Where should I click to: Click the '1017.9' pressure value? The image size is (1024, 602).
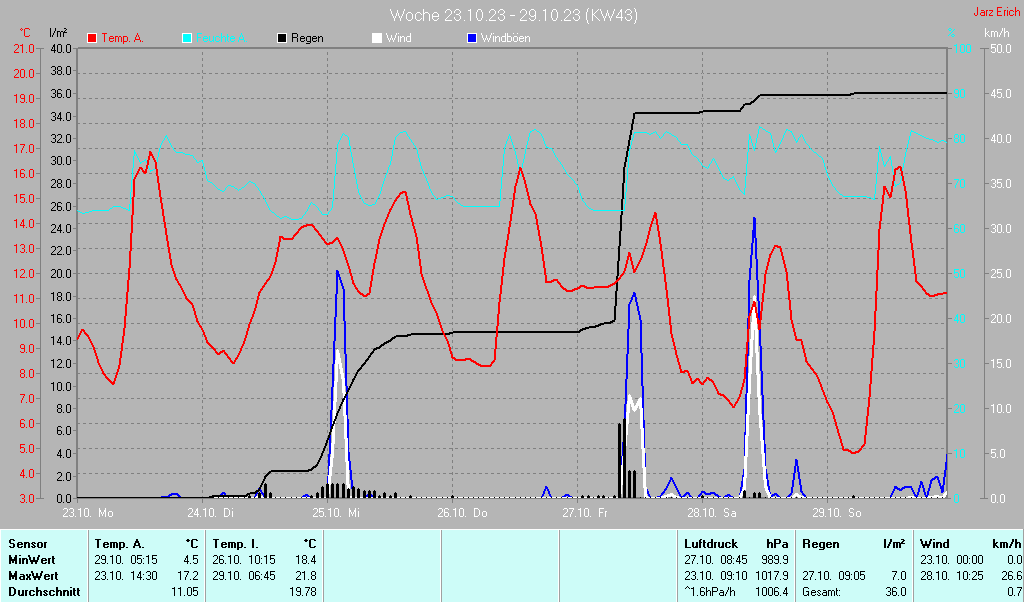(772, 577)
